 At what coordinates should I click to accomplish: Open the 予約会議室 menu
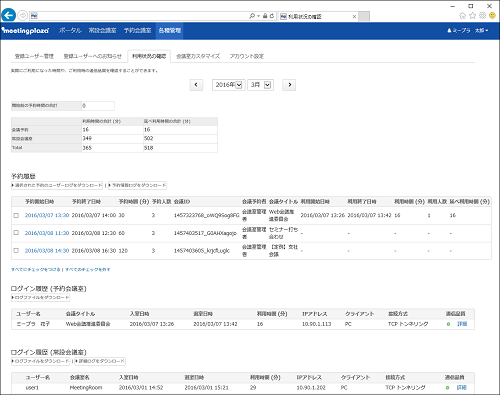pyautogui.click(x=137, y=30)
